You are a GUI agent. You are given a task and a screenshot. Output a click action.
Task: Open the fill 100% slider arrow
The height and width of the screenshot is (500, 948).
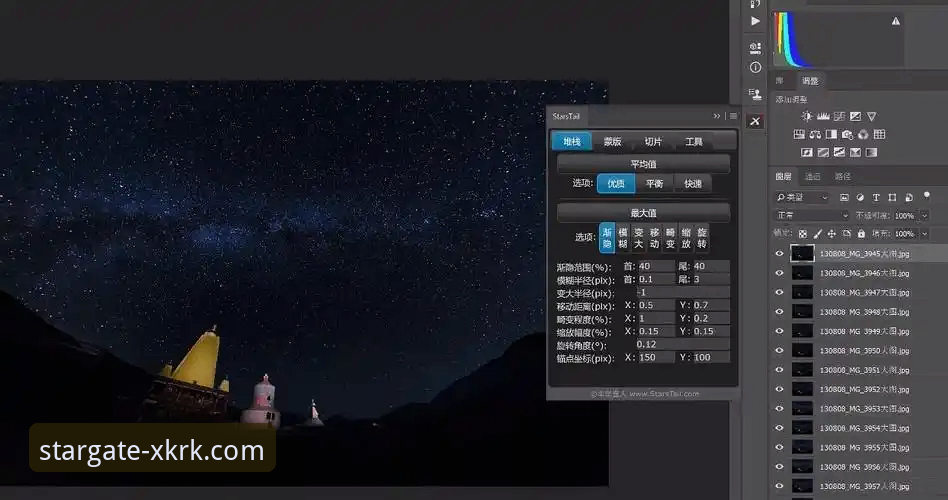pyautogui.click(x=924, y=233)
